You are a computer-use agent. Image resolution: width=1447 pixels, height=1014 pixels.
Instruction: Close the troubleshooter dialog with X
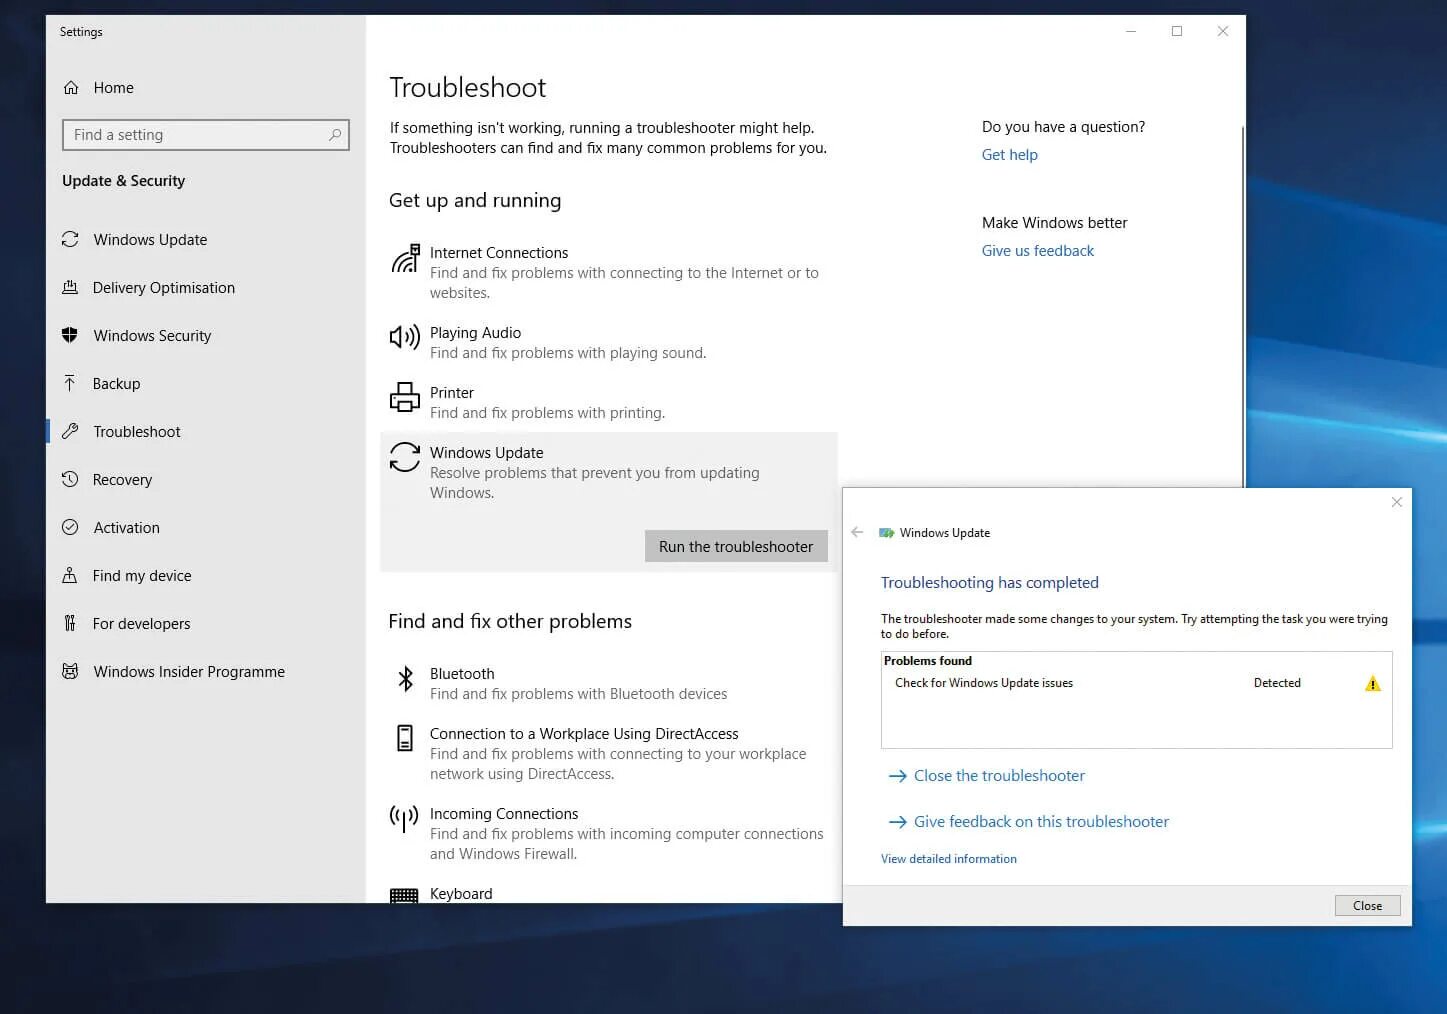pos(1397,502)
